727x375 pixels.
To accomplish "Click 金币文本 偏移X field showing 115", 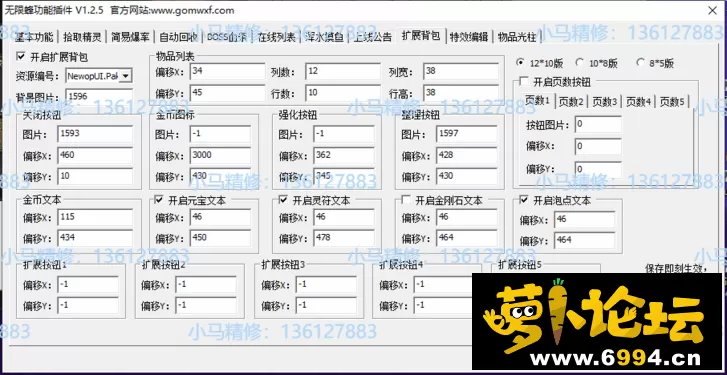I will pos(95,217).
